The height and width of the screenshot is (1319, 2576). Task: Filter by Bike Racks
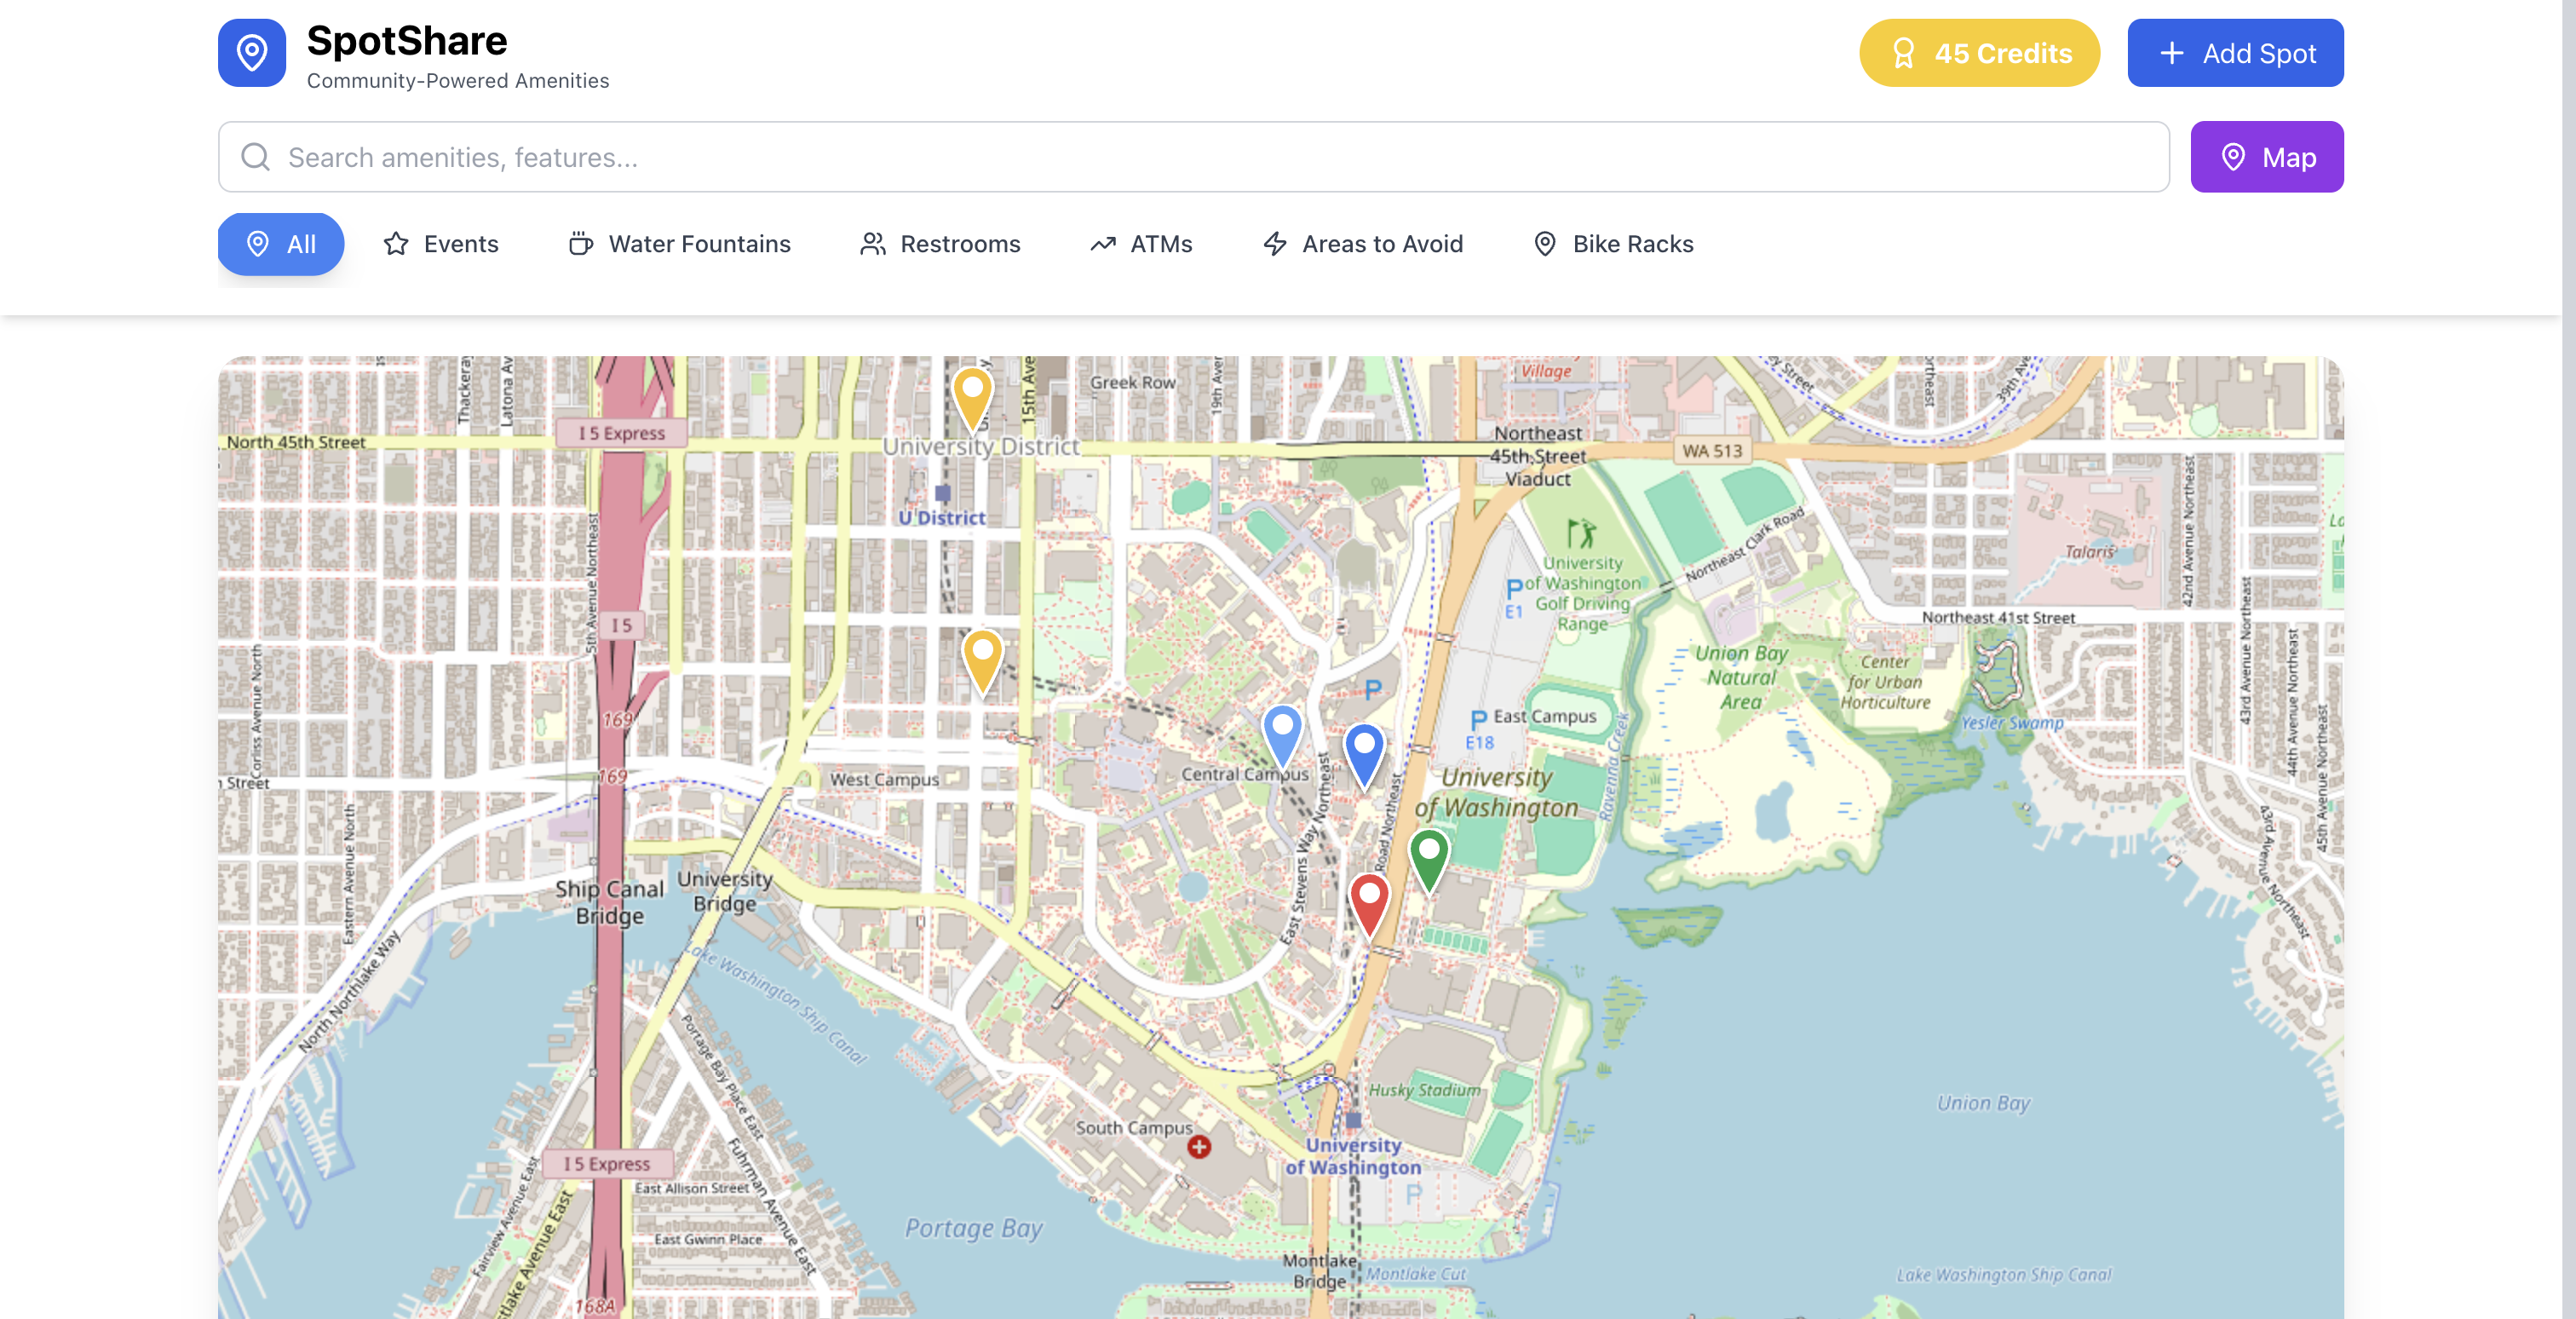[1613, 244]
